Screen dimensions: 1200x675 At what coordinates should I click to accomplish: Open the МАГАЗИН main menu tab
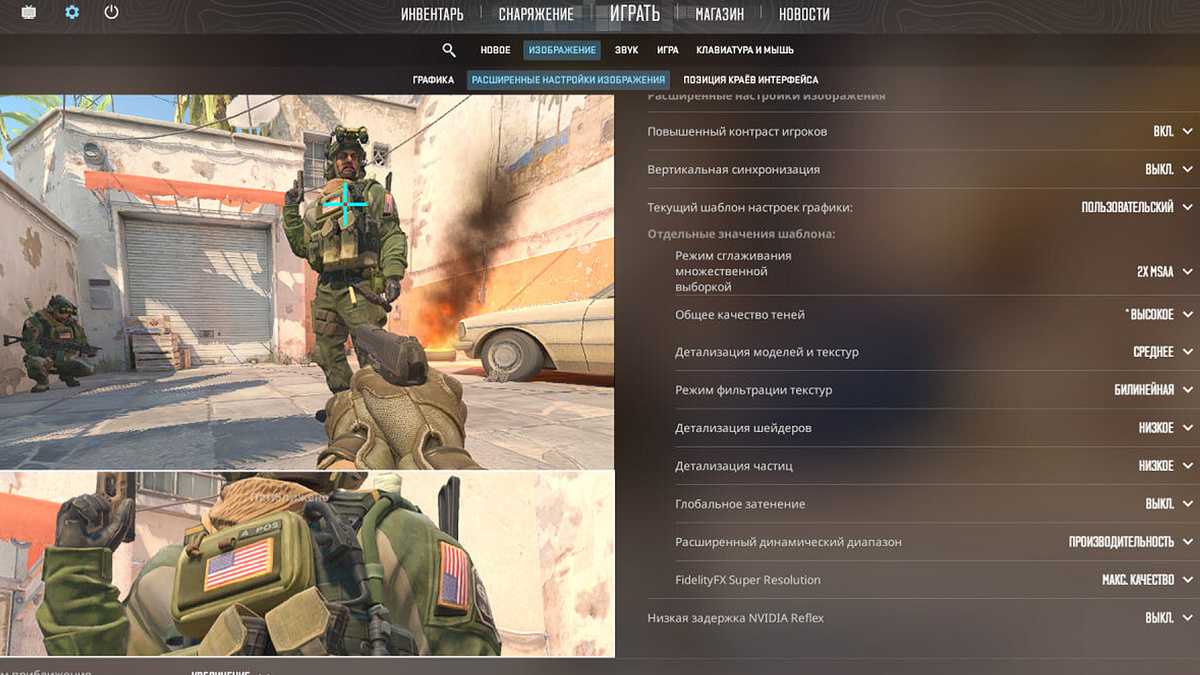point(720,14)
